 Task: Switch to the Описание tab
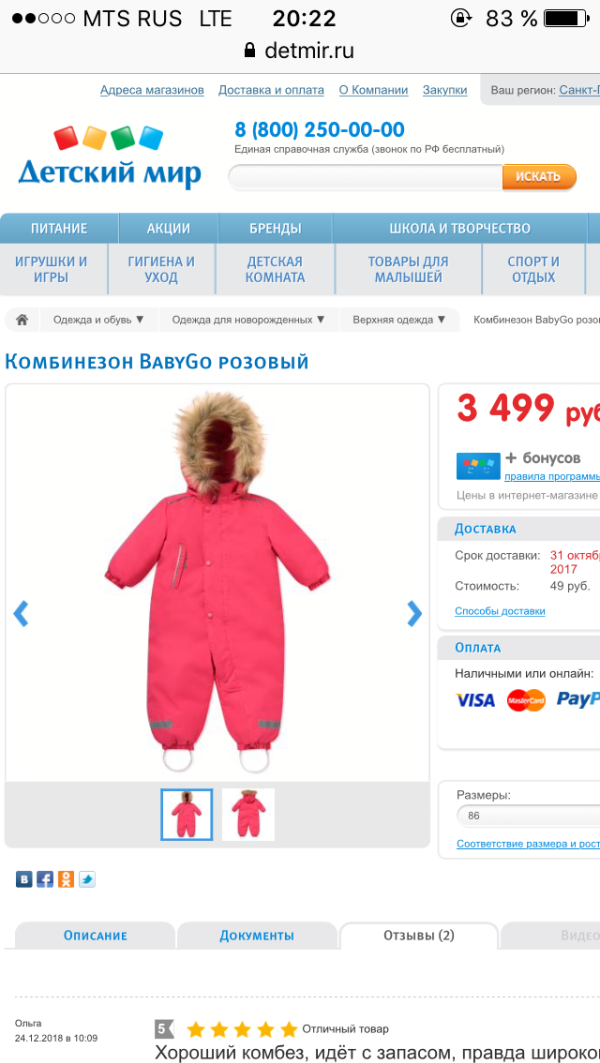(95, 936)
